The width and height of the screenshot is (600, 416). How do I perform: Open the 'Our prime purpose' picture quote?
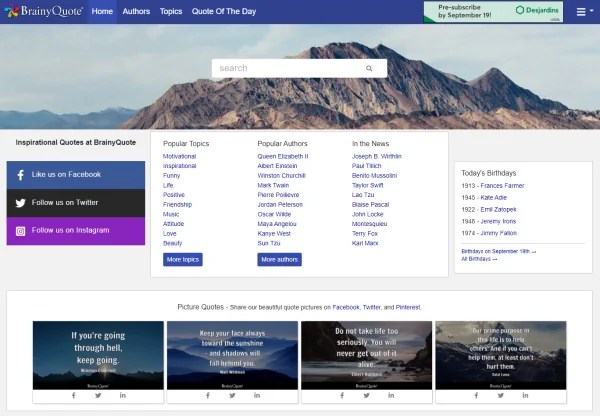click(501, 355)
